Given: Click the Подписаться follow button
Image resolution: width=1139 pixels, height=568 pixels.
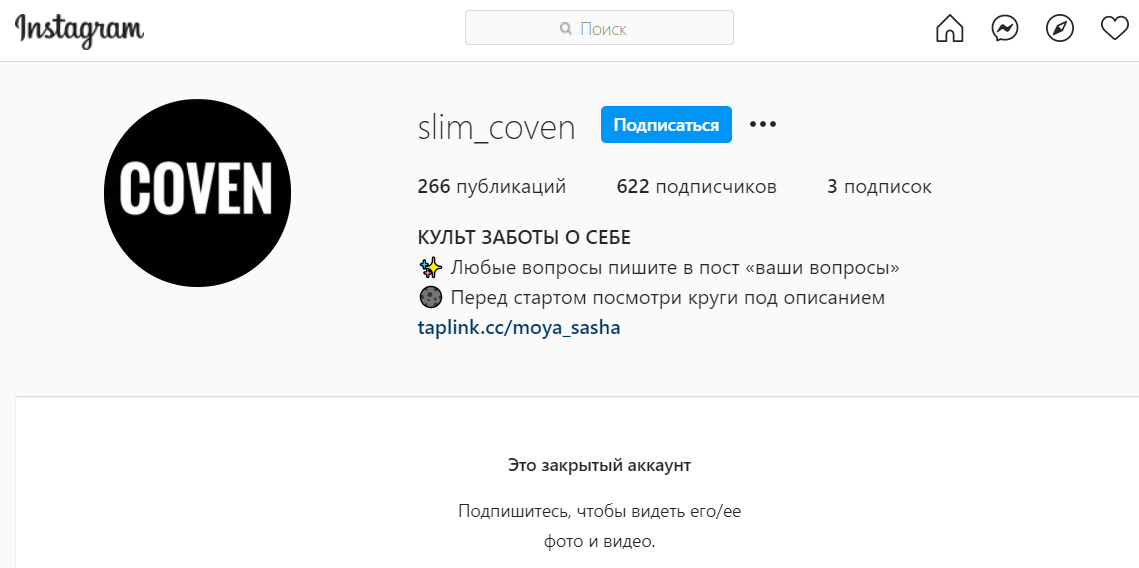Looking at the screenshot, I should click(x=666, y=125).
